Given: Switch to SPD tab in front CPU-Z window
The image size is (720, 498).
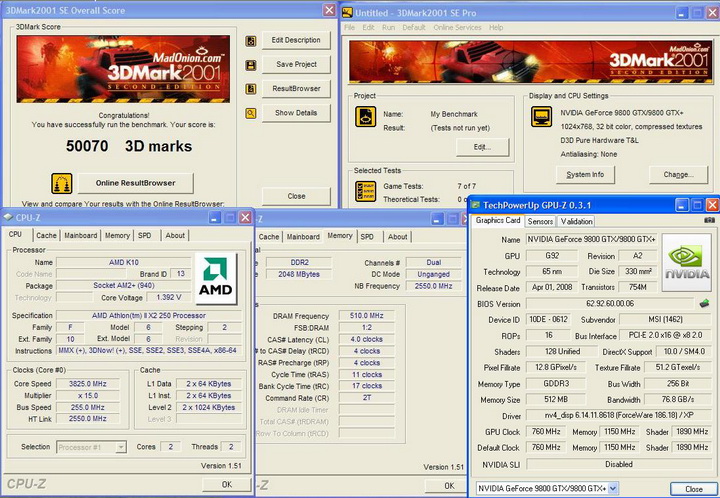Looking at the screenshot, I should click(145, 235).
